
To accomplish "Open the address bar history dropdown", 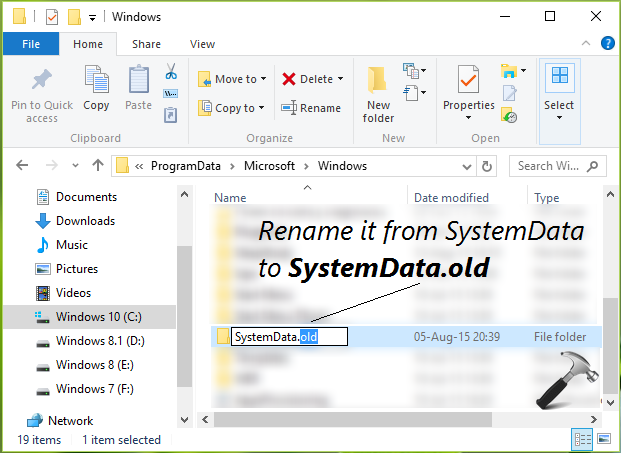I will point(467,167).
